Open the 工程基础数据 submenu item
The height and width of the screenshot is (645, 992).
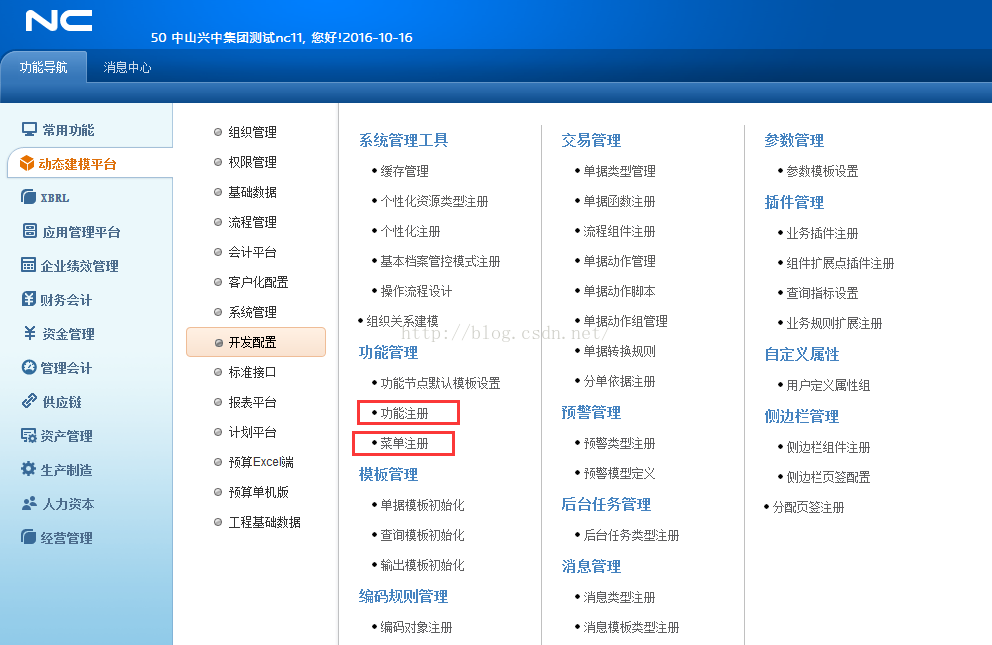tap(264, 522)
